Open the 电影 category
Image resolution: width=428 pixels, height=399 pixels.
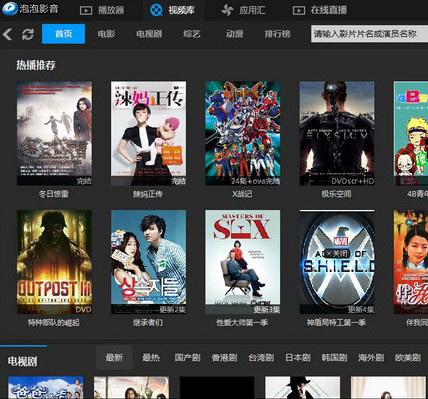point(106,34)
